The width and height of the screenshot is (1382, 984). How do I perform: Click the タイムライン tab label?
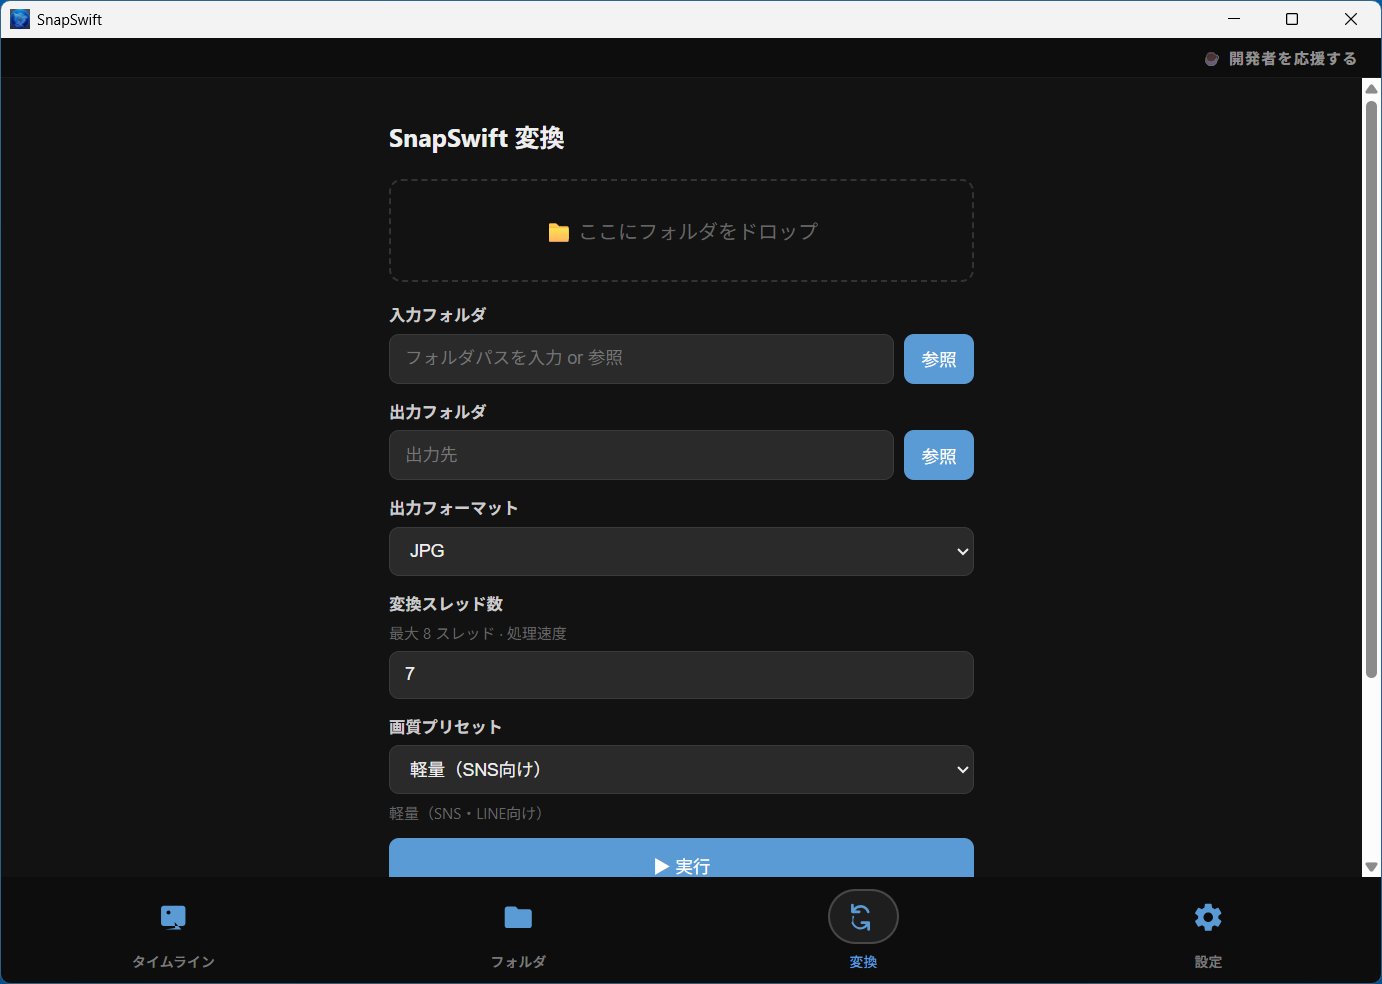(x=173, y=962)
